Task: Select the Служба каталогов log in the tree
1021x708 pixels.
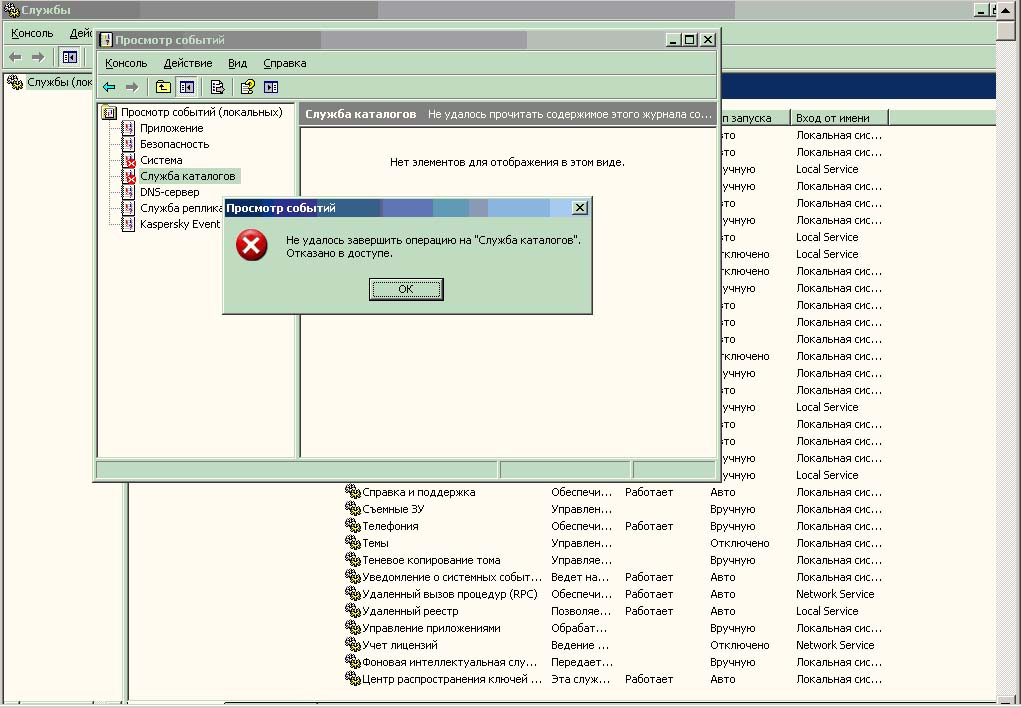Action: pyautogui.click(x=188, y=176)
